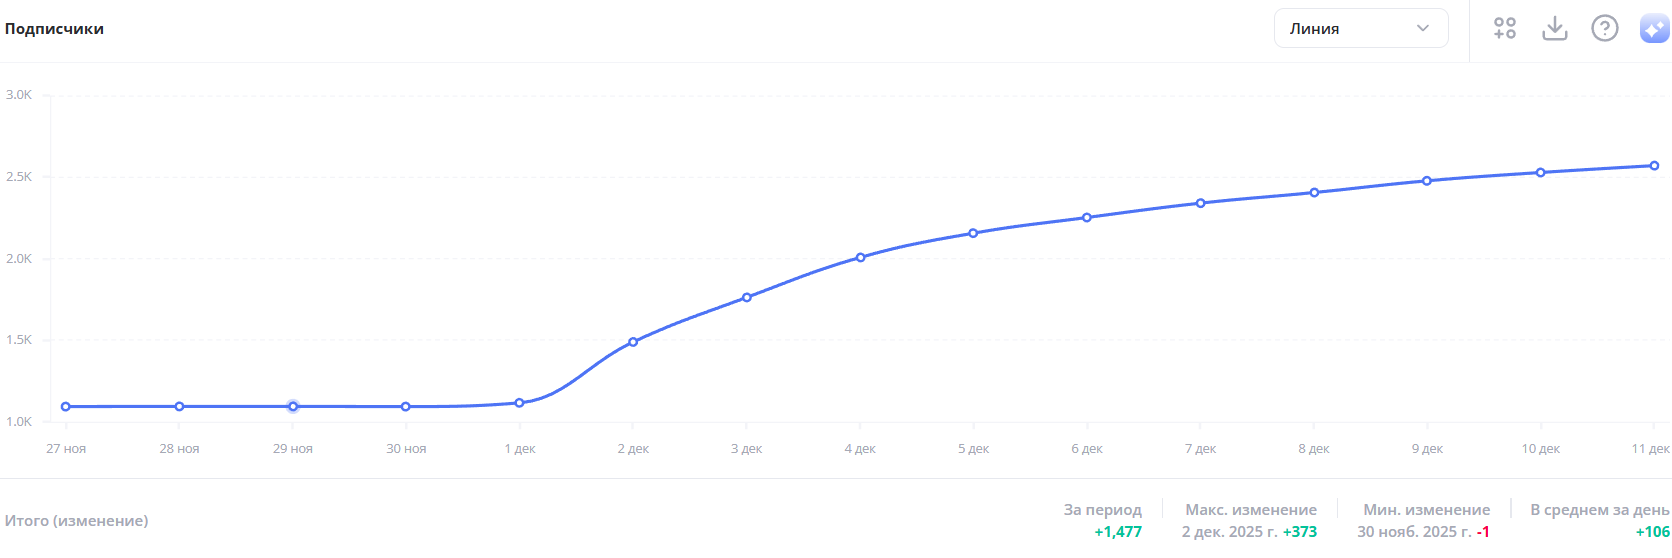The width and height of the screenshot is (1672, 558).
Task: Select the 9 дек point on the chart
Action: 1427,181
